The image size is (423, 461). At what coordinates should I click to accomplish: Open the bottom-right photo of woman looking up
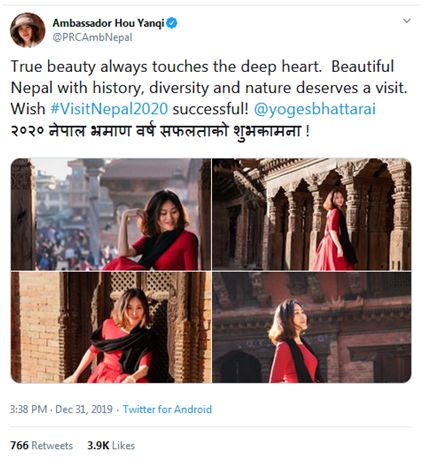312,327
